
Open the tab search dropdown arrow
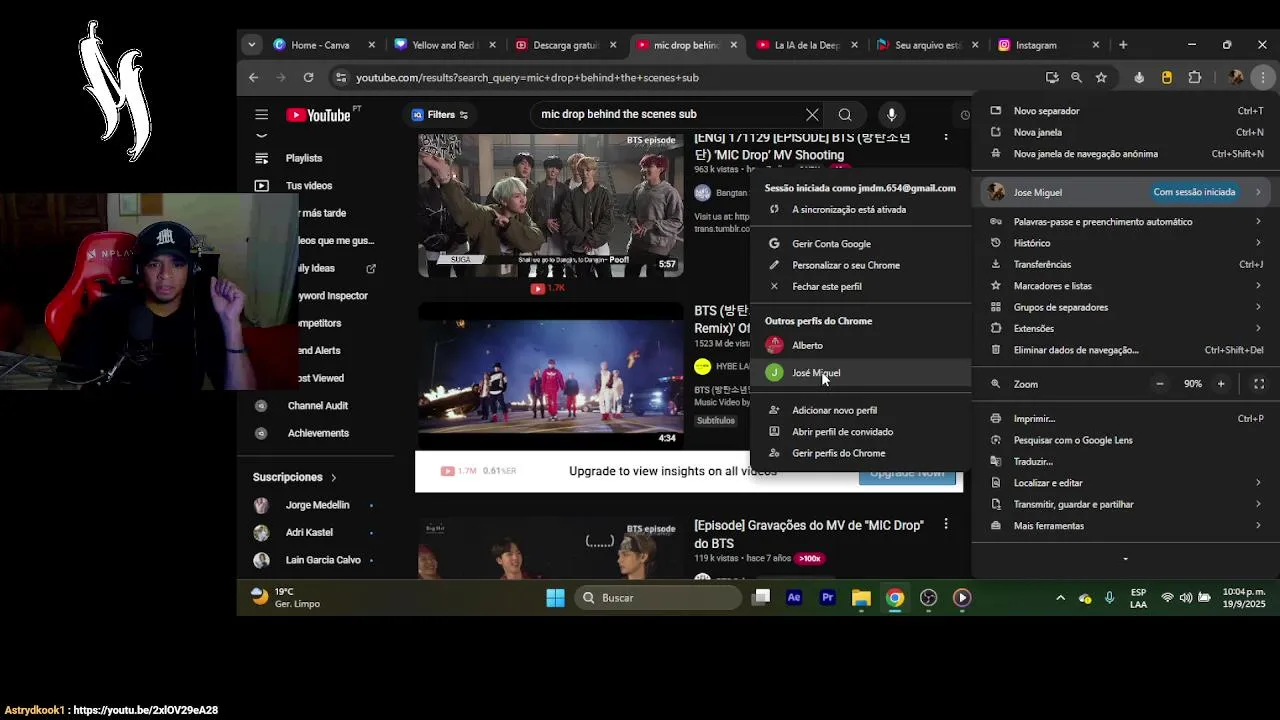pos(252,45)
